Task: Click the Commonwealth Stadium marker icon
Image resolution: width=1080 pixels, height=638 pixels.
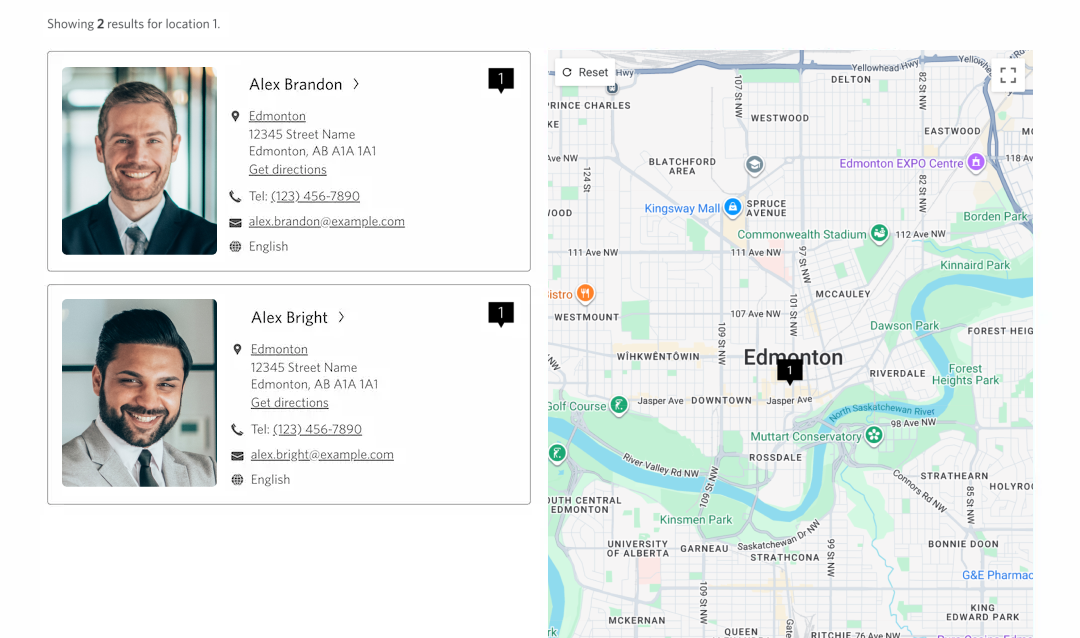Action: click(879, 233)
